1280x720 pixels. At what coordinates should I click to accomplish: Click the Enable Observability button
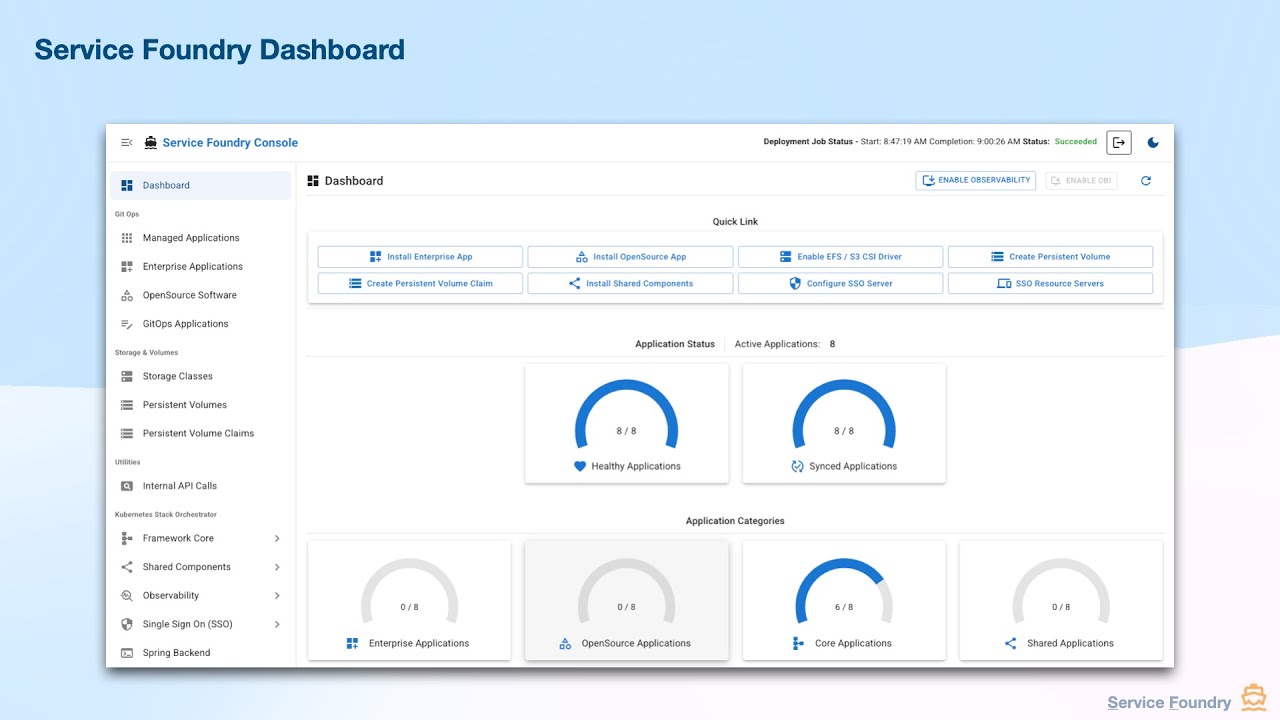(976, 181)
